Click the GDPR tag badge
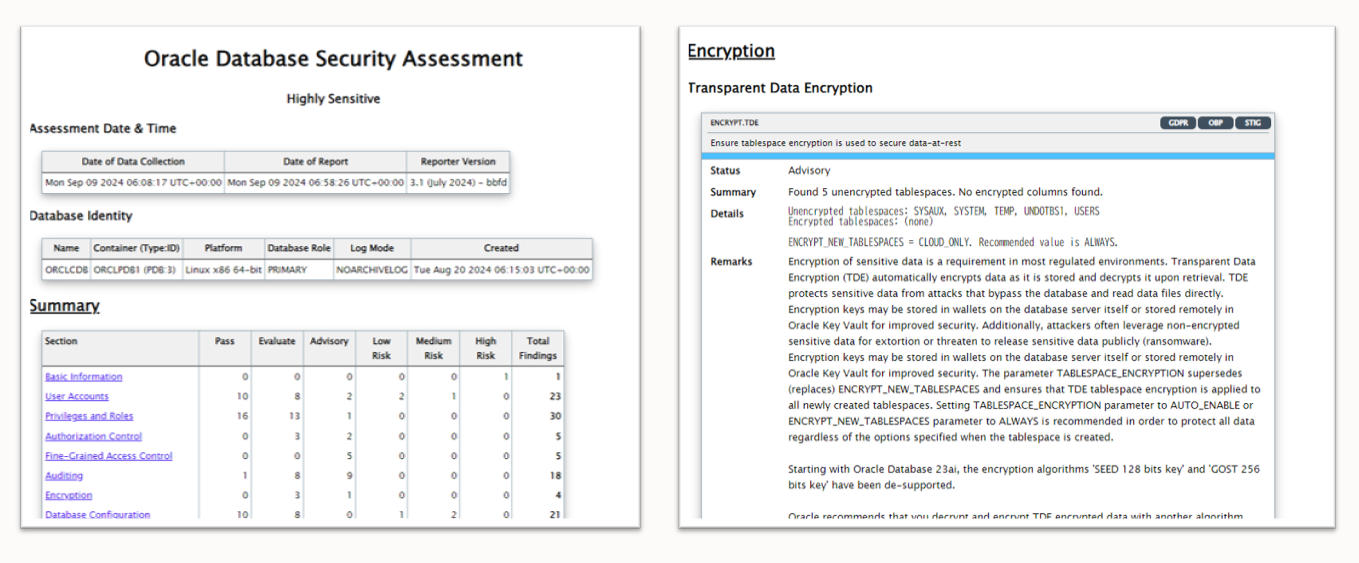The height and width of the screenshot is (563, 1359). click(1178, 123)
